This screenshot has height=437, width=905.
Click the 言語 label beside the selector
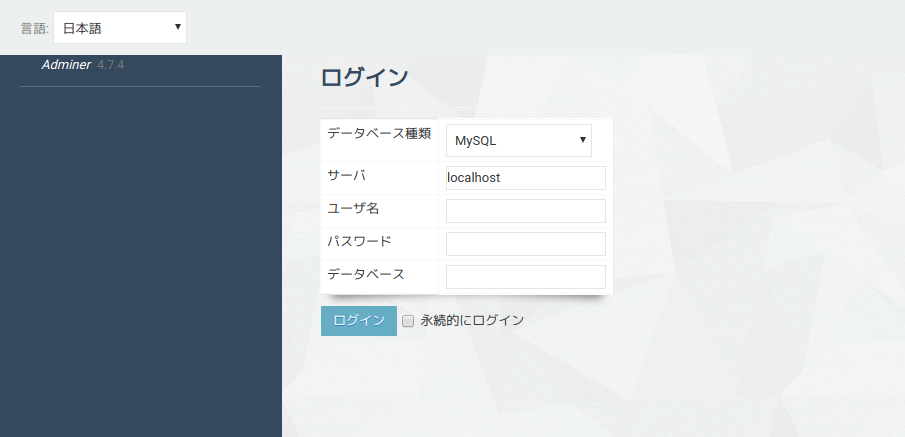click(x=34, y=29)
